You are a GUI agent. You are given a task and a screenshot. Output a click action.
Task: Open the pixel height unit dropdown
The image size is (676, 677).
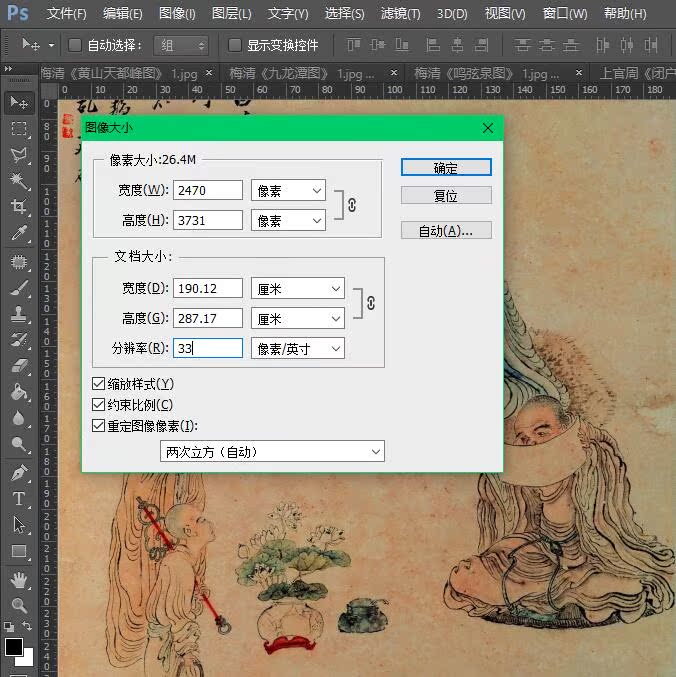coord(288,221)
